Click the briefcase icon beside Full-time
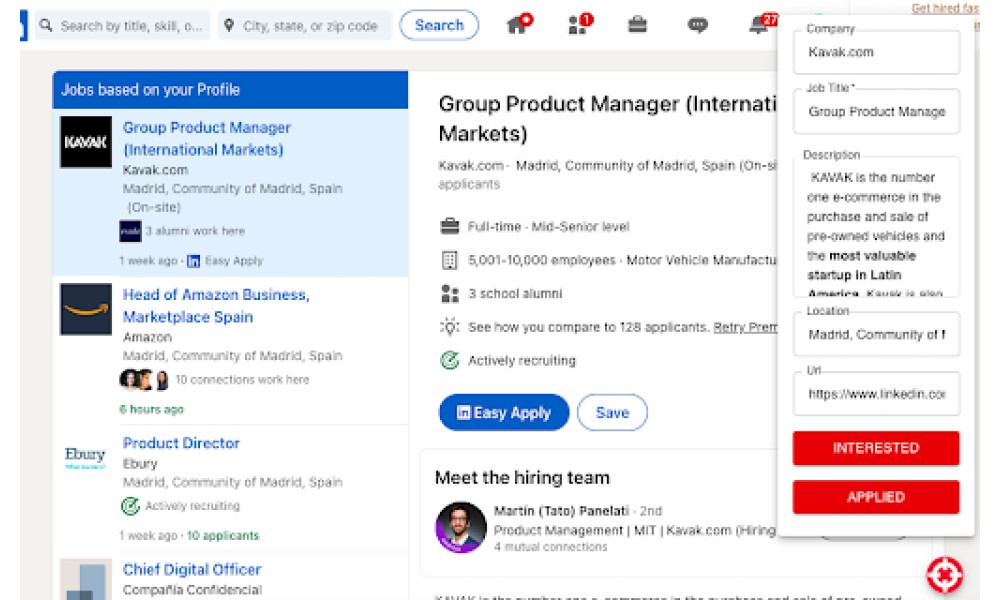The image size is (1000, 600). 450,226
